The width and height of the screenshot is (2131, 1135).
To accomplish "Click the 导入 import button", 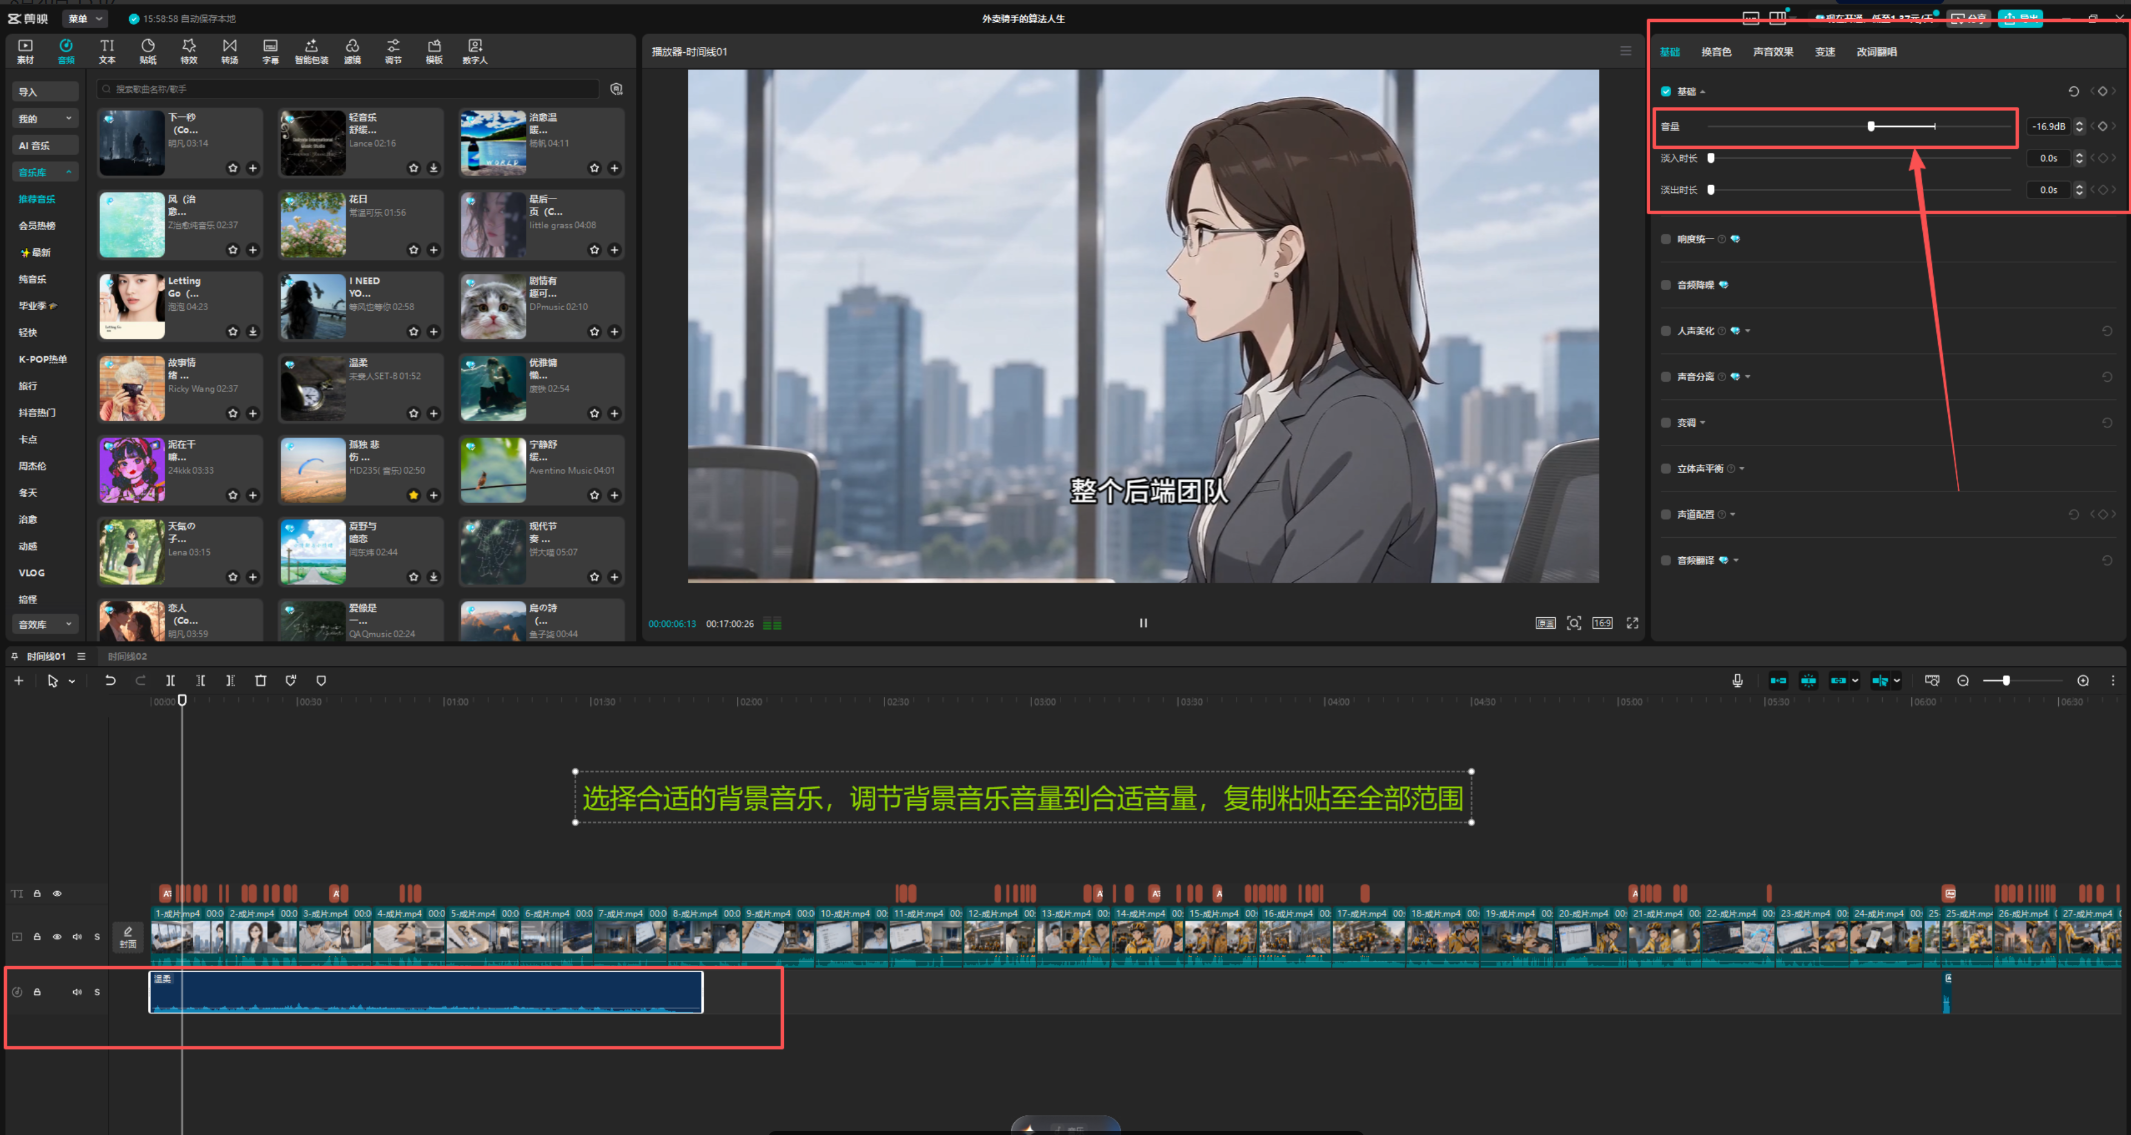I will [45, 92].
